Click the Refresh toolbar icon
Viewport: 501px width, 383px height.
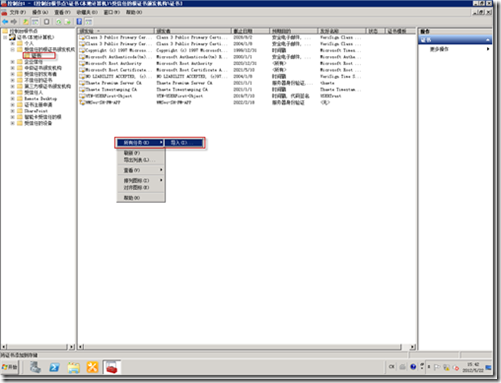click(x=59, y=22)
